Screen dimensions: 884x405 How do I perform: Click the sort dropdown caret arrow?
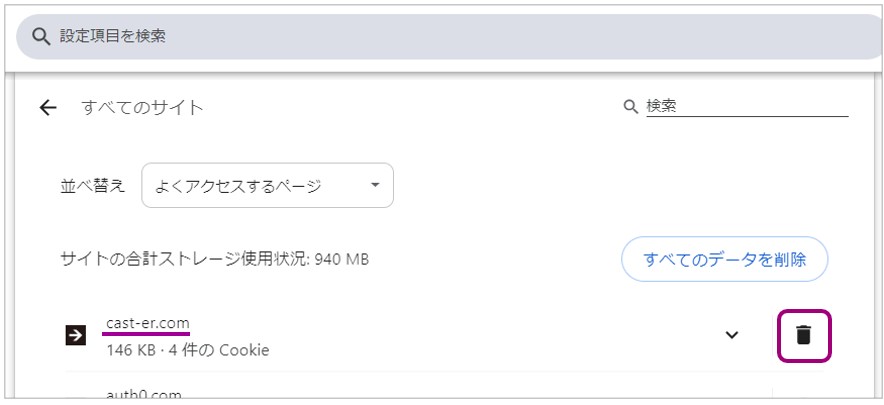coord(375,186)
